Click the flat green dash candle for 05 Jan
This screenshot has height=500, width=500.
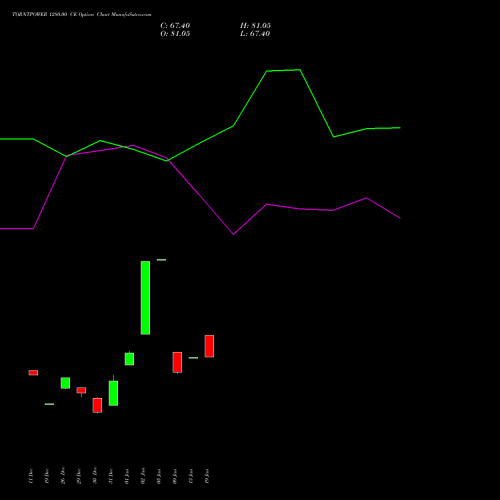click(161, 260)
